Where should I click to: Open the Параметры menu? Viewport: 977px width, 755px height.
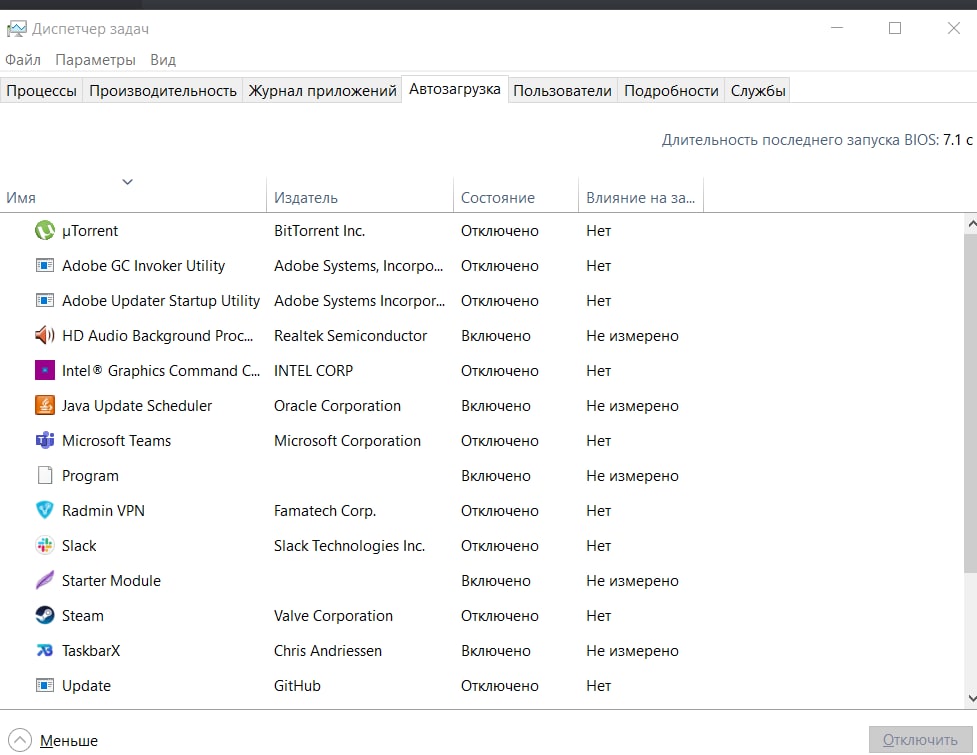pyautogui.click(x=95, y=60)
